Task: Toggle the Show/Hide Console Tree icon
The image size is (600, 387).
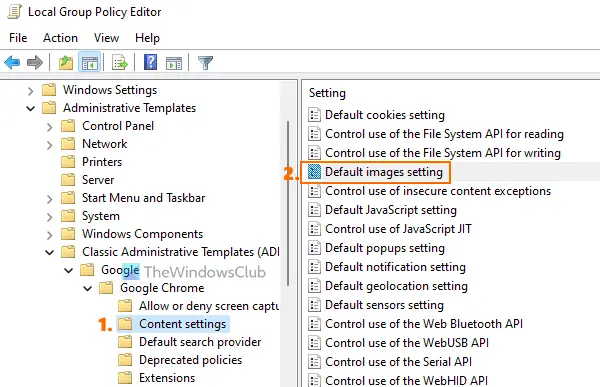Action: point(90,62)
